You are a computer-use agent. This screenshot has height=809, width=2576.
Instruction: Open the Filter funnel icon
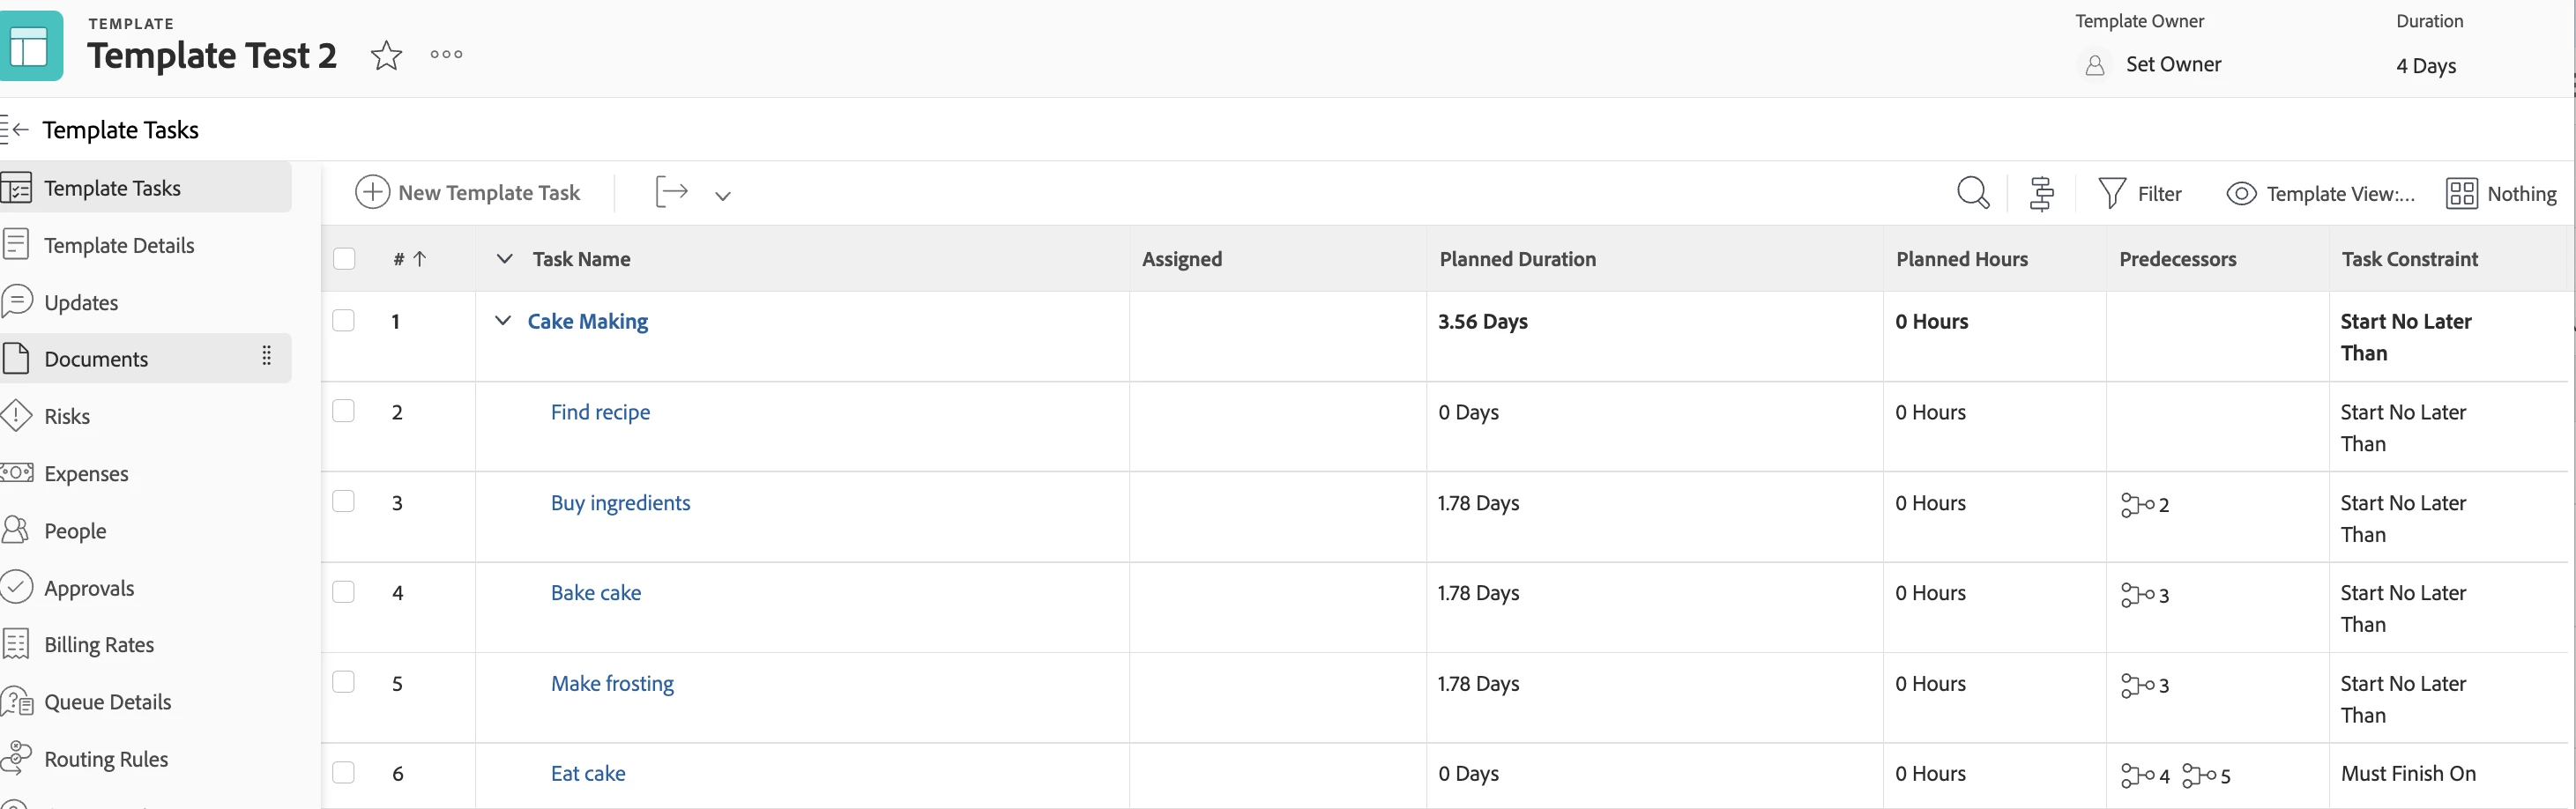click(x=2111, y=193)
